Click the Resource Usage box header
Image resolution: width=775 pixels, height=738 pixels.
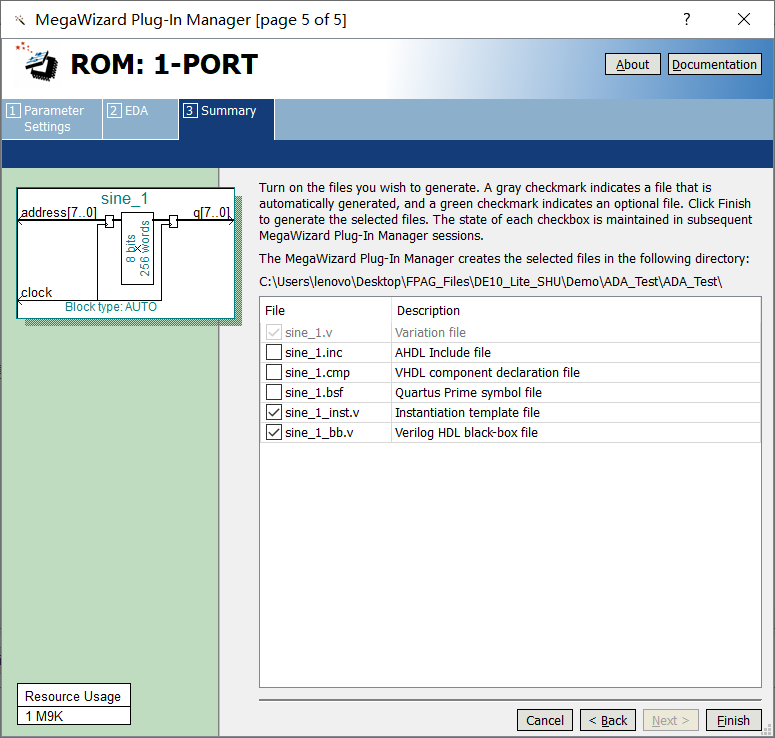[73, 696]
